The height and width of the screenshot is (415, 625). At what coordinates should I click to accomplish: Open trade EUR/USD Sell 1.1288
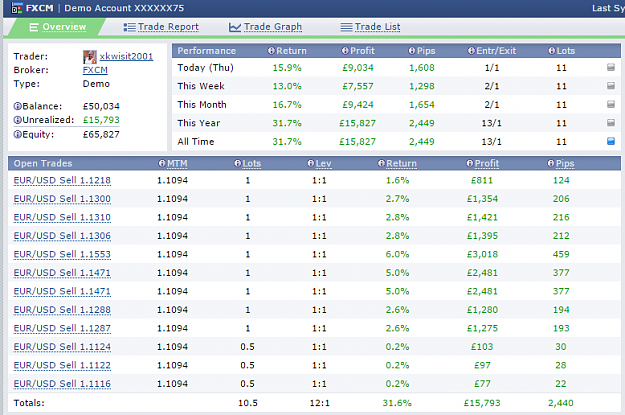tap(62, 310)
